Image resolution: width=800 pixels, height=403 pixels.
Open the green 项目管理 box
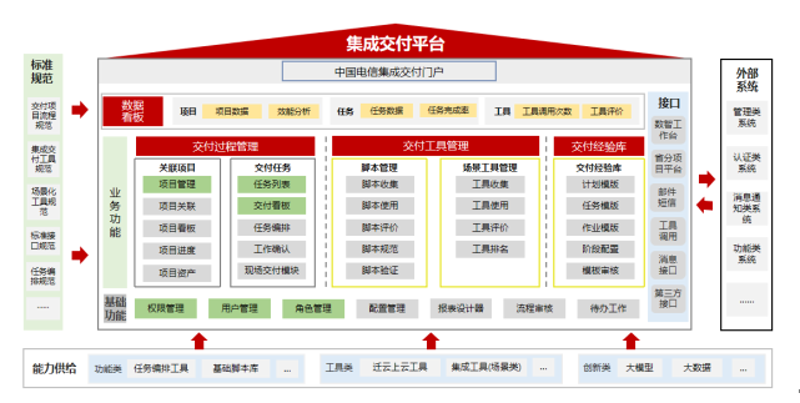click(177, 184)
